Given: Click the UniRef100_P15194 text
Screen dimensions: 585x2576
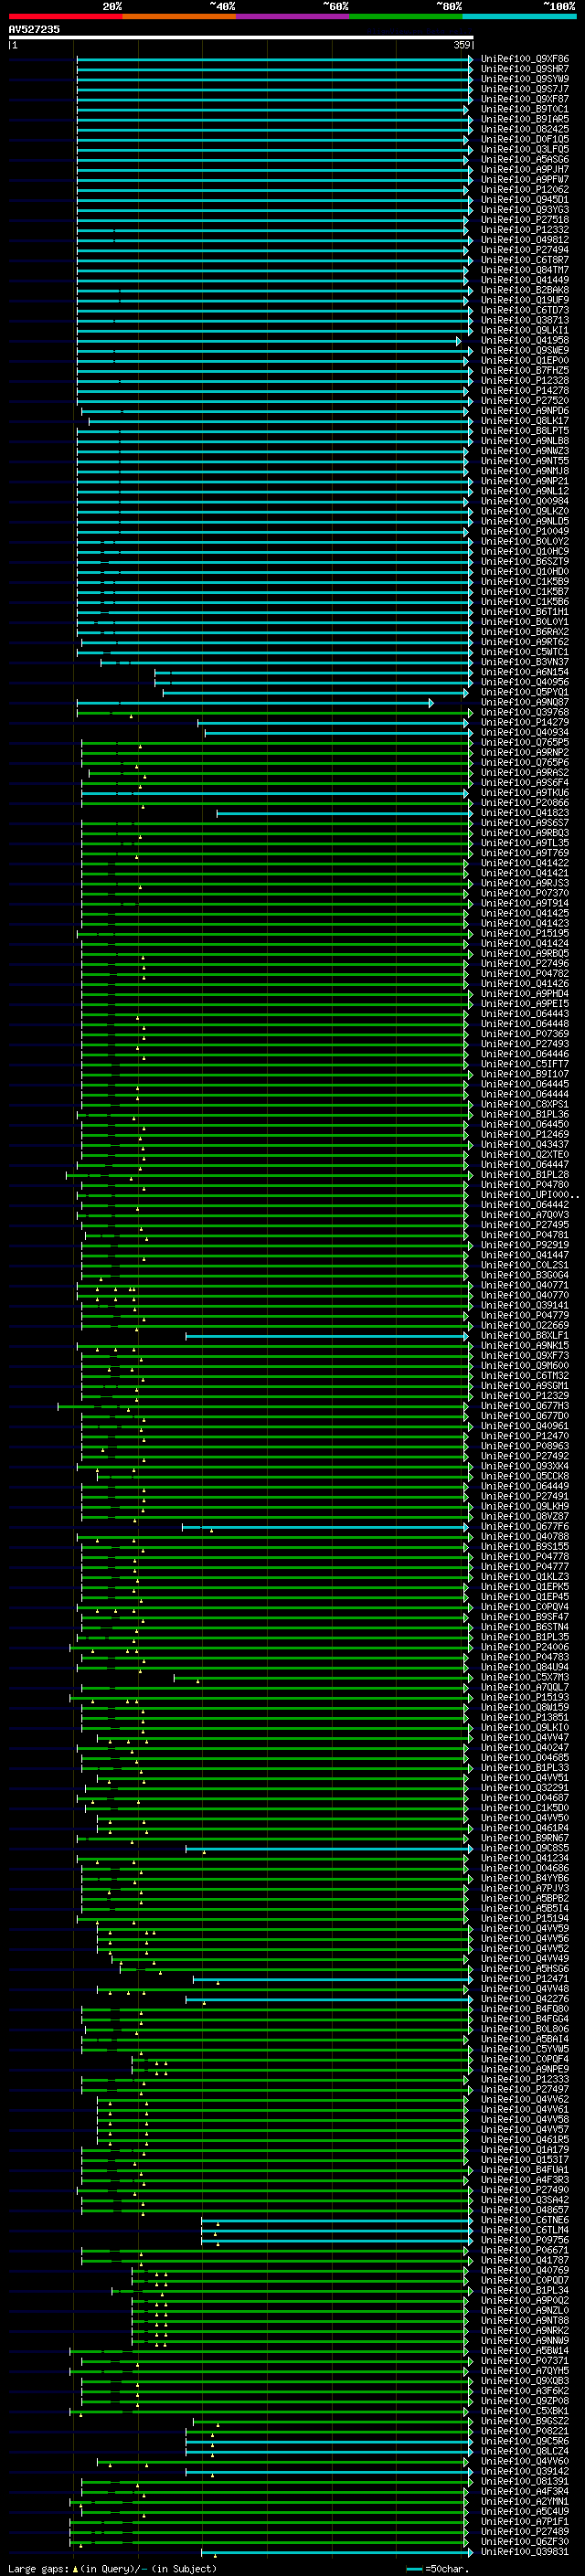Looking at the screenshot, I should coord(524,1919).
